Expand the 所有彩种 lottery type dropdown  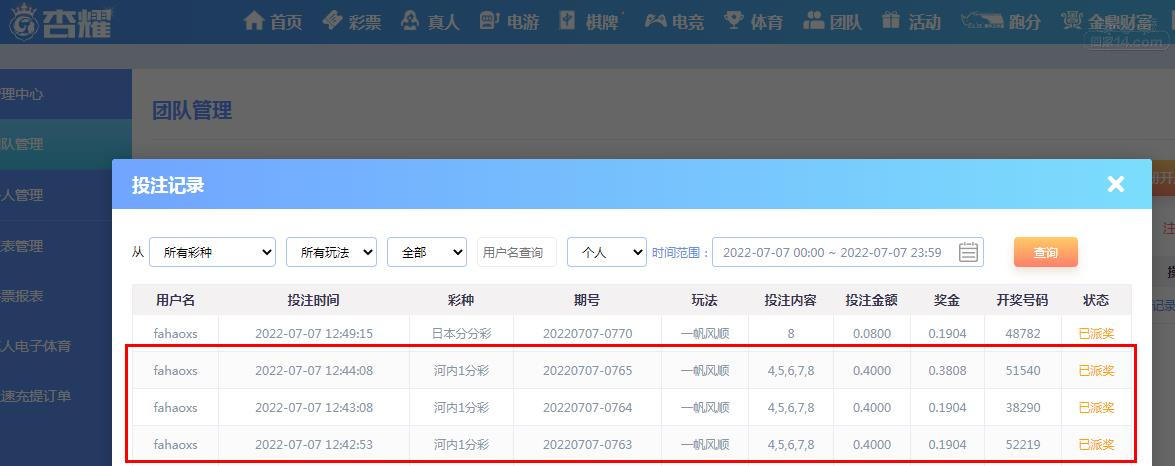[x=212, y=252]
